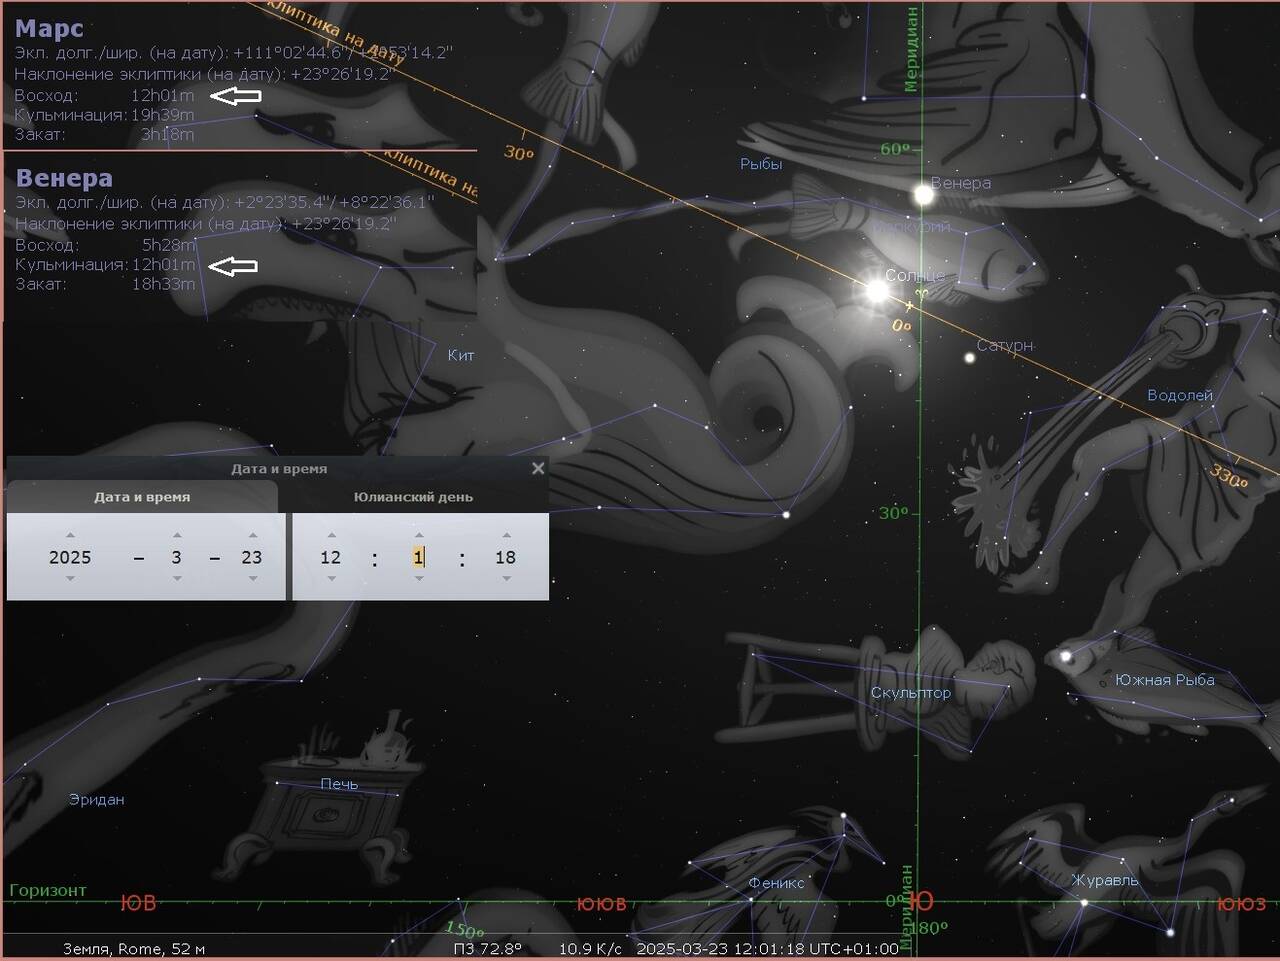Image resolution: width=1280 pixels, height=961 pixels.
Task: Switch to the Юлианский день tab
Action: click(413, 497)
